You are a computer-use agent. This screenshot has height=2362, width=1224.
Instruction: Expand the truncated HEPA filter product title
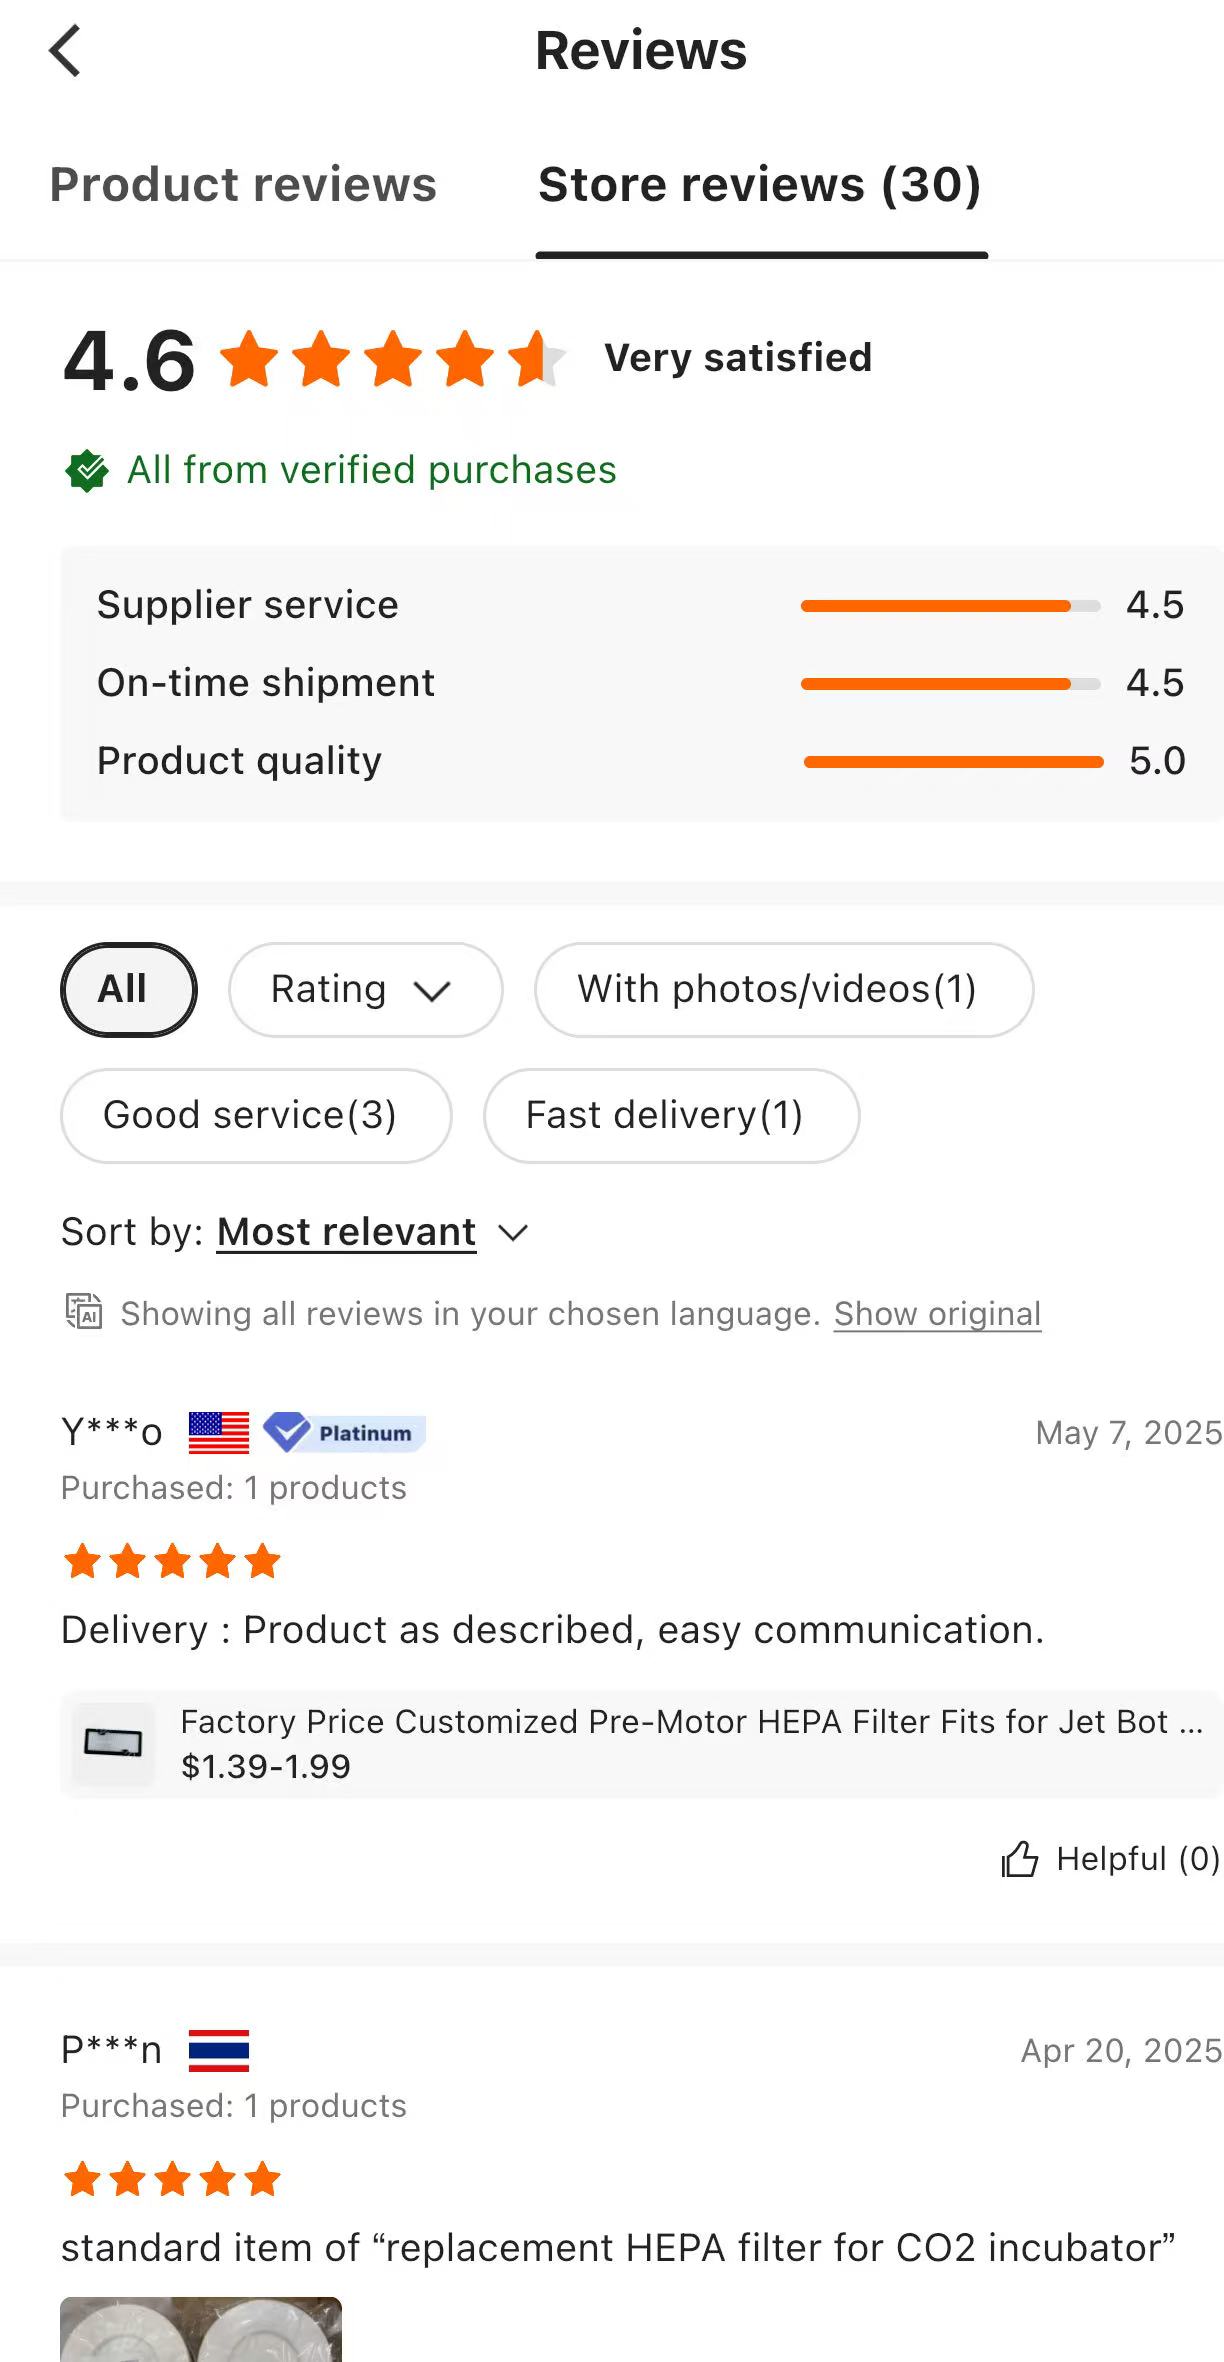688,1721
